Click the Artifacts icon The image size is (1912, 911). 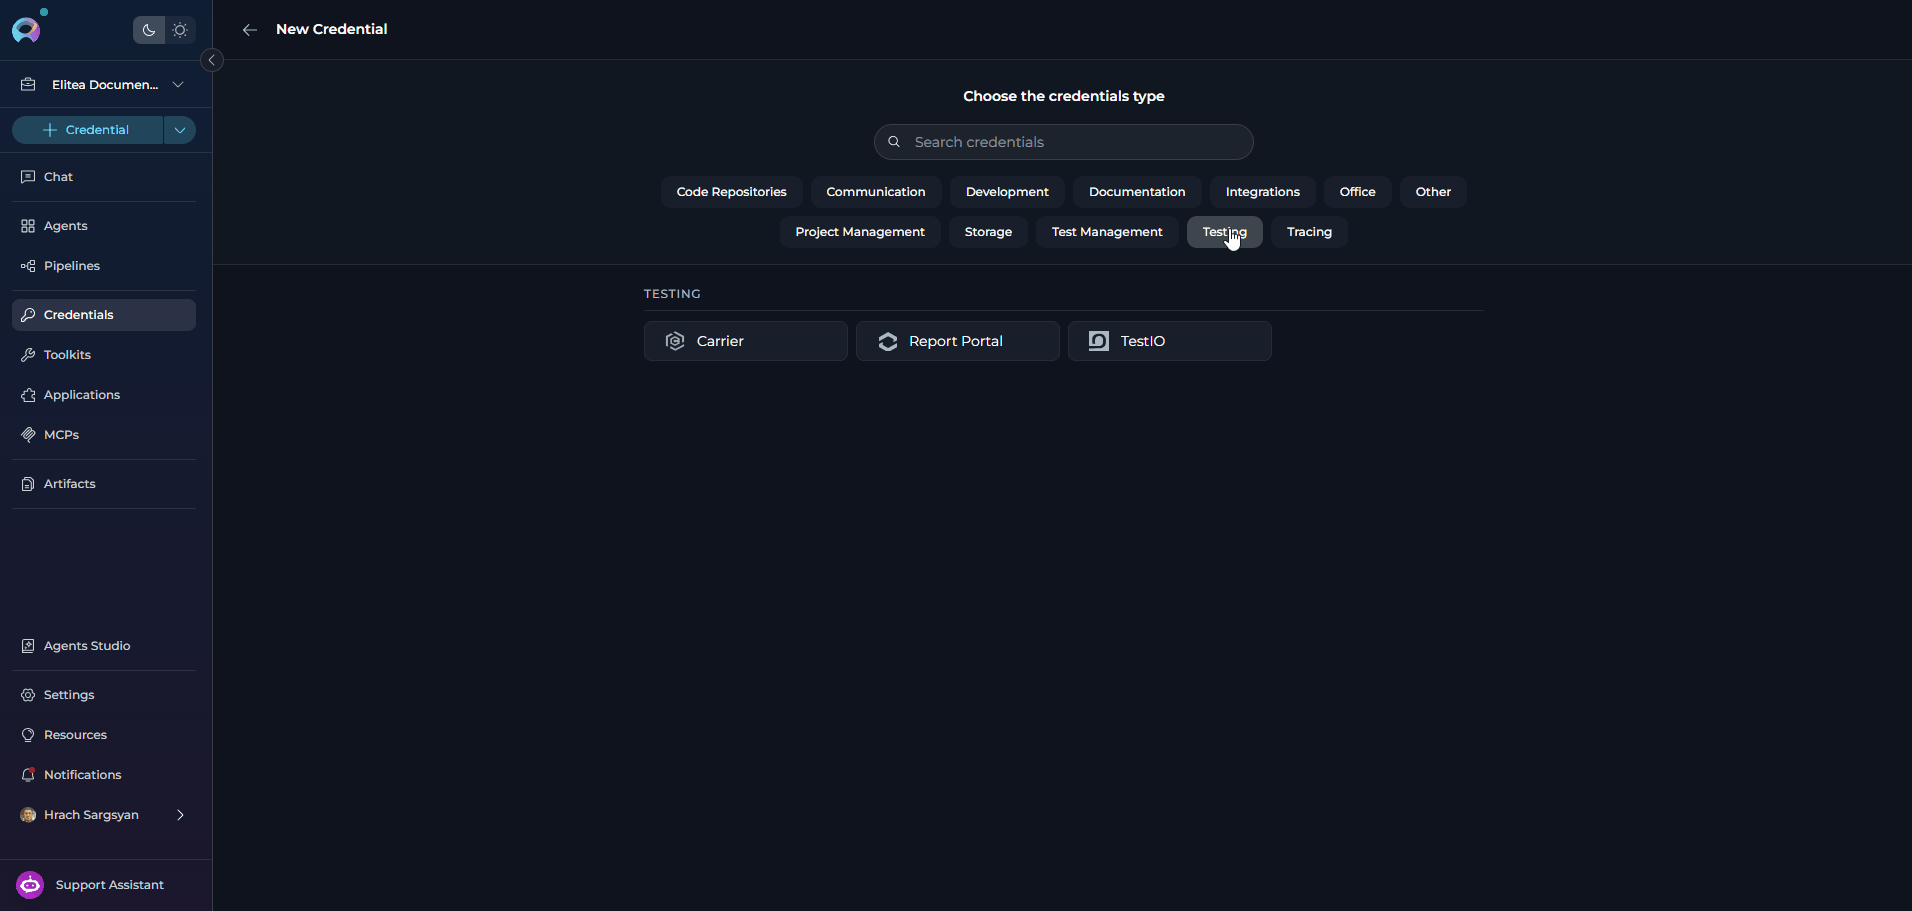point(28,484)
